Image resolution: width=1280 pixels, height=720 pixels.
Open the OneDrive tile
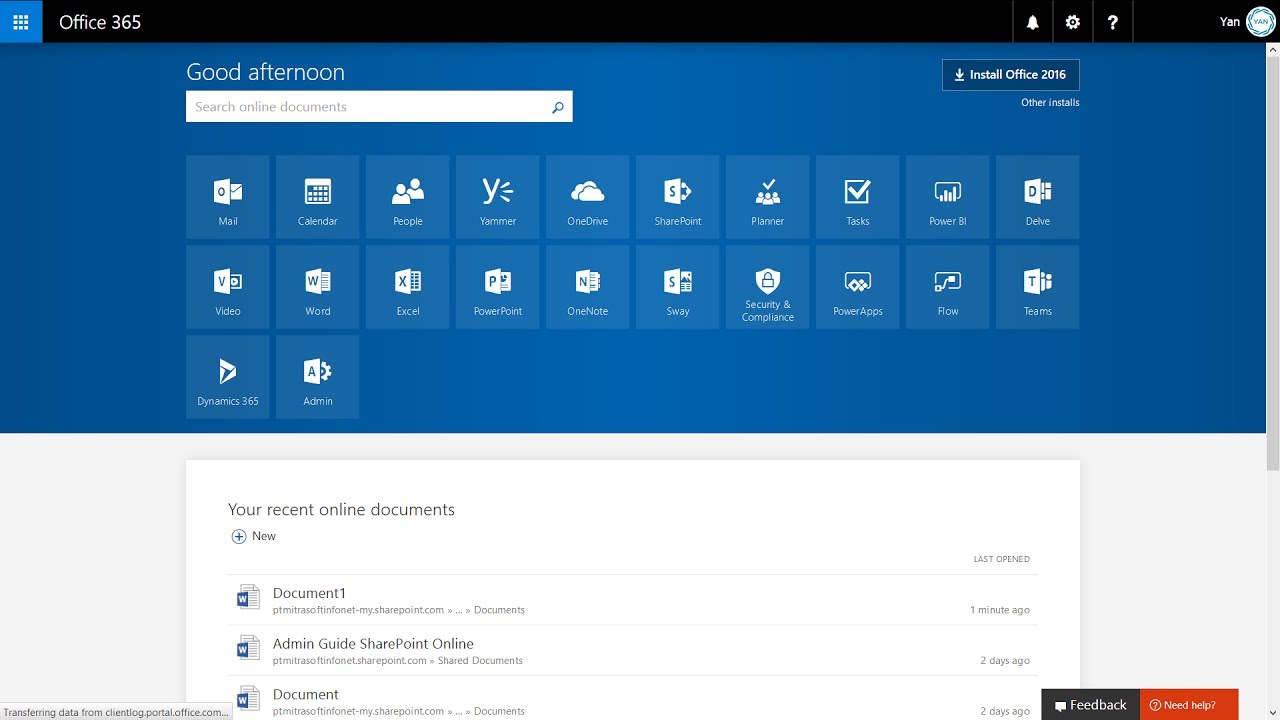click(x=588, y=197)
